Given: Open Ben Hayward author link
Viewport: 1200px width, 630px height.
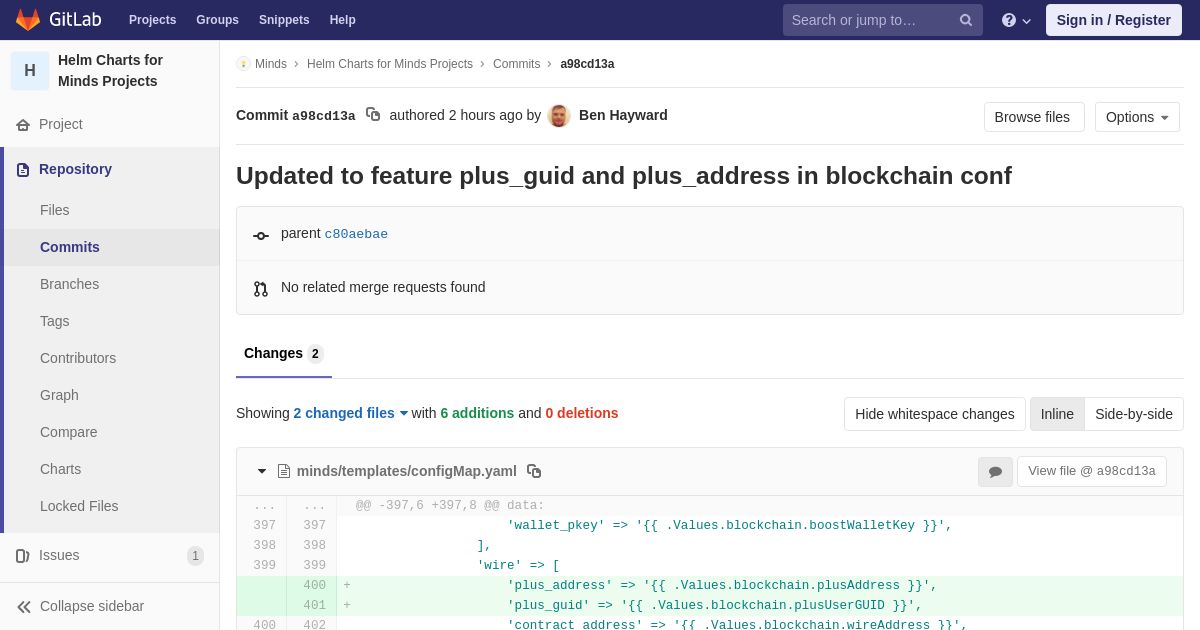Looking at the screenshot, I should [x=623, y=115].
